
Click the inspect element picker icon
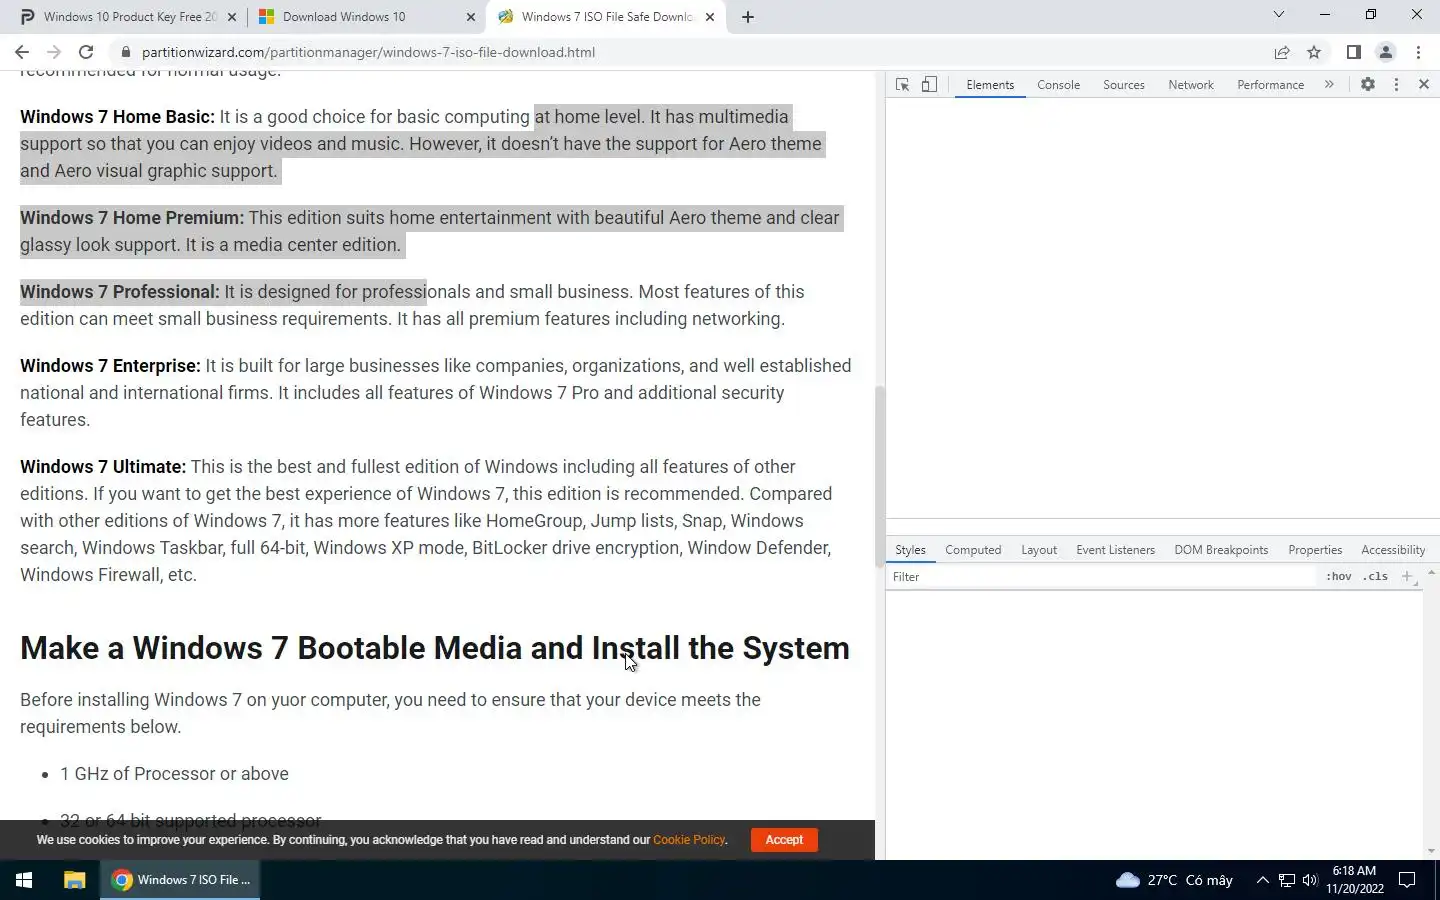tap(902, 85)
